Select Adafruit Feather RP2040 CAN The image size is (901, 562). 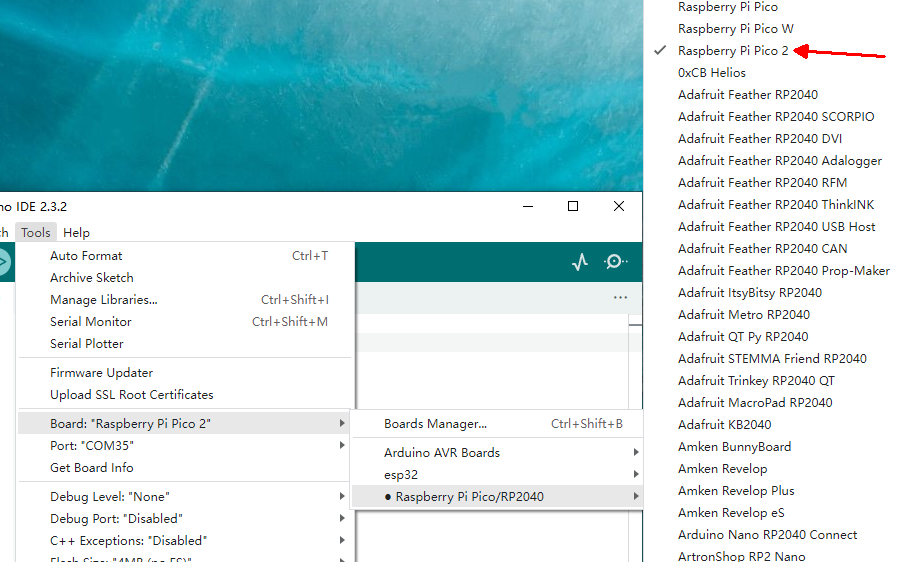coord(763,249)
